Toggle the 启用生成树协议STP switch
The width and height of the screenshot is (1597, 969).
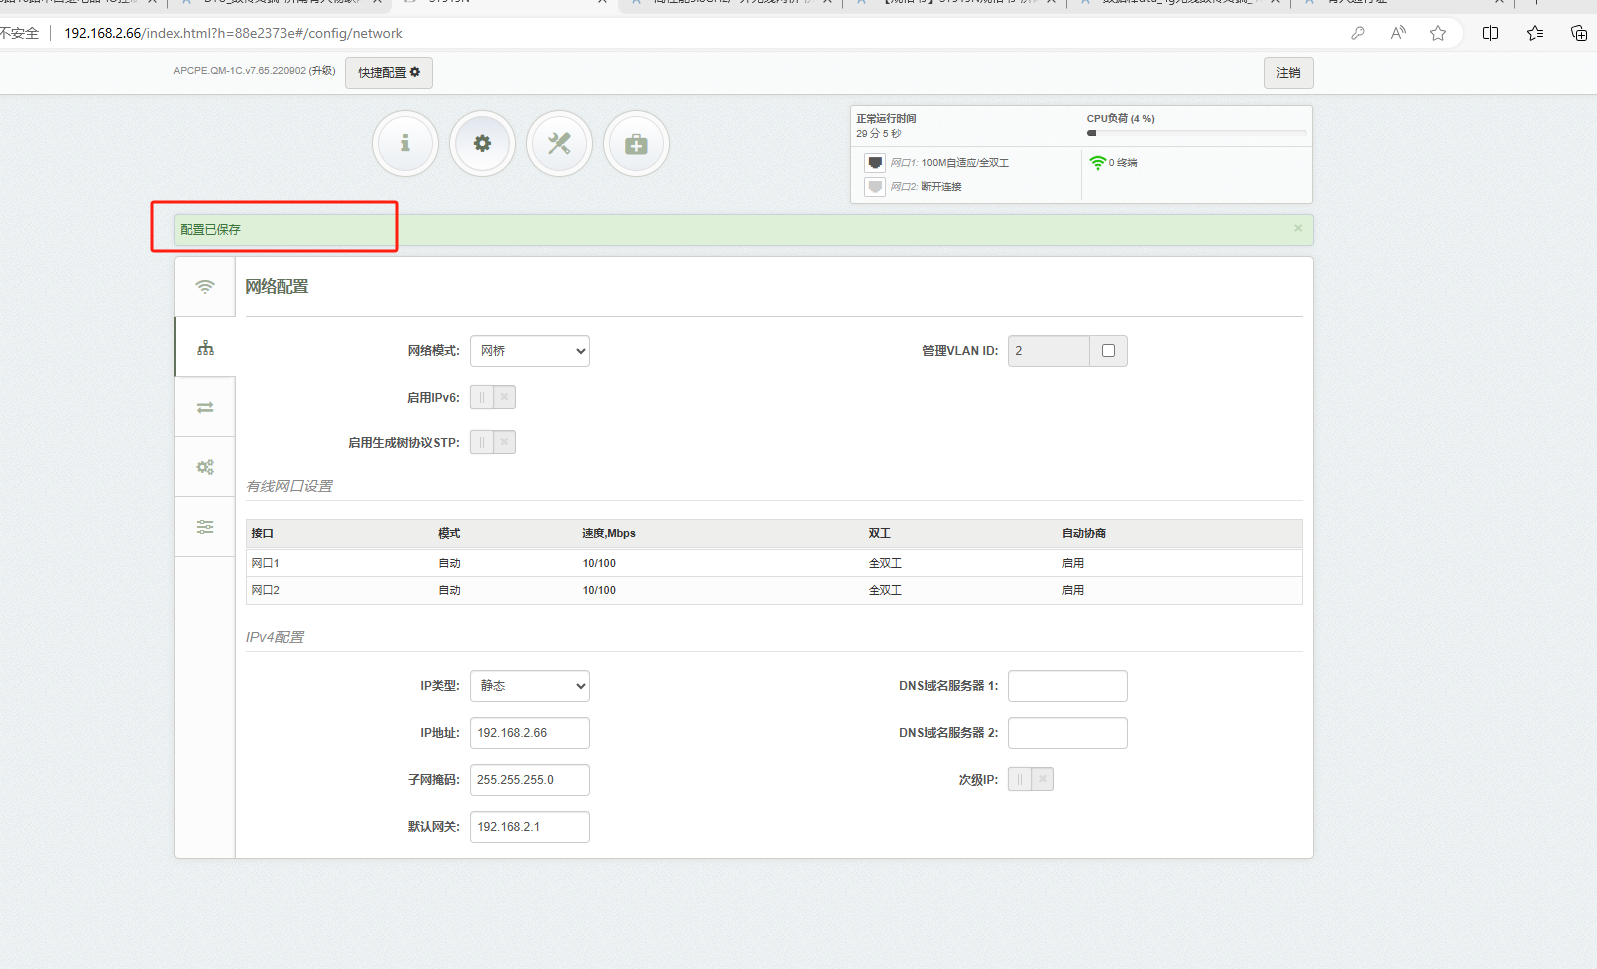pyautogui.click(x=493, y=442)
